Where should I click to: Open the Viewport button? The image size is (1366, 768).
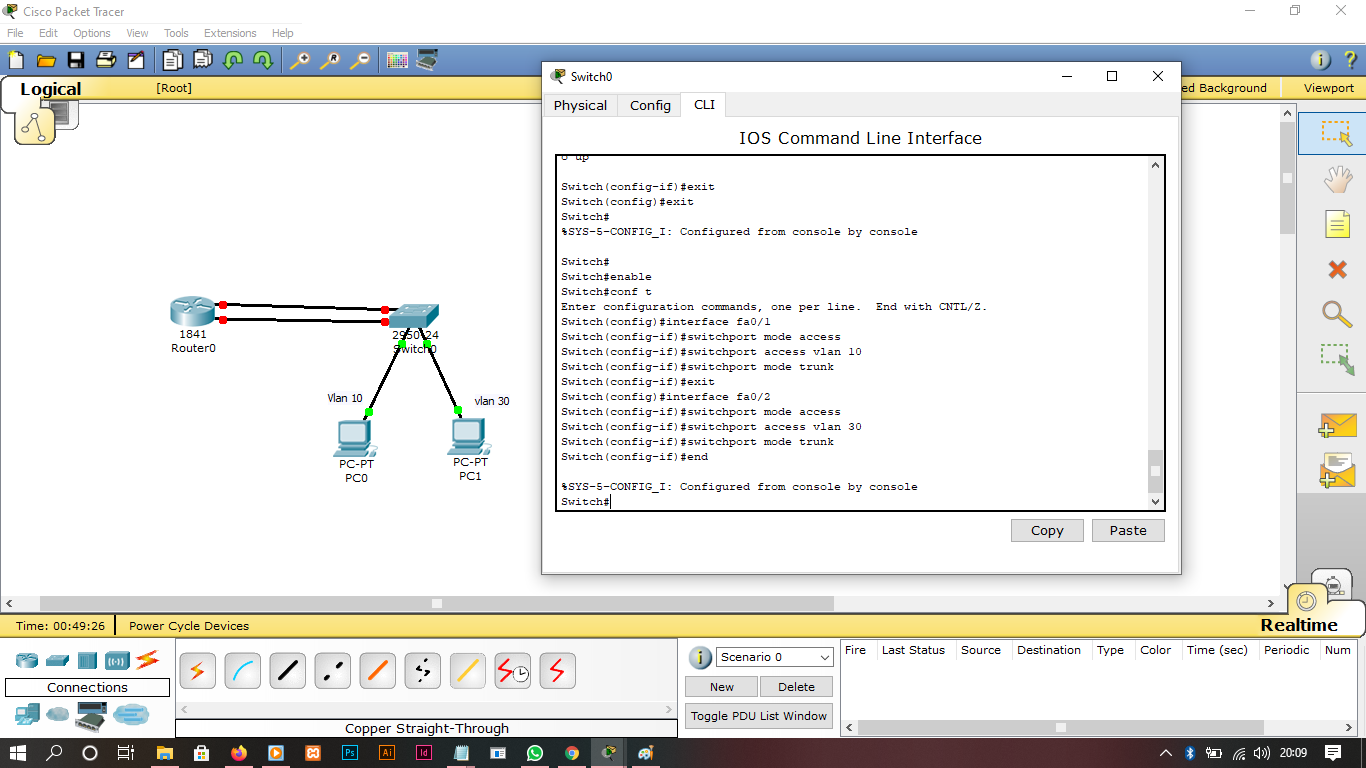[1328, 88]
